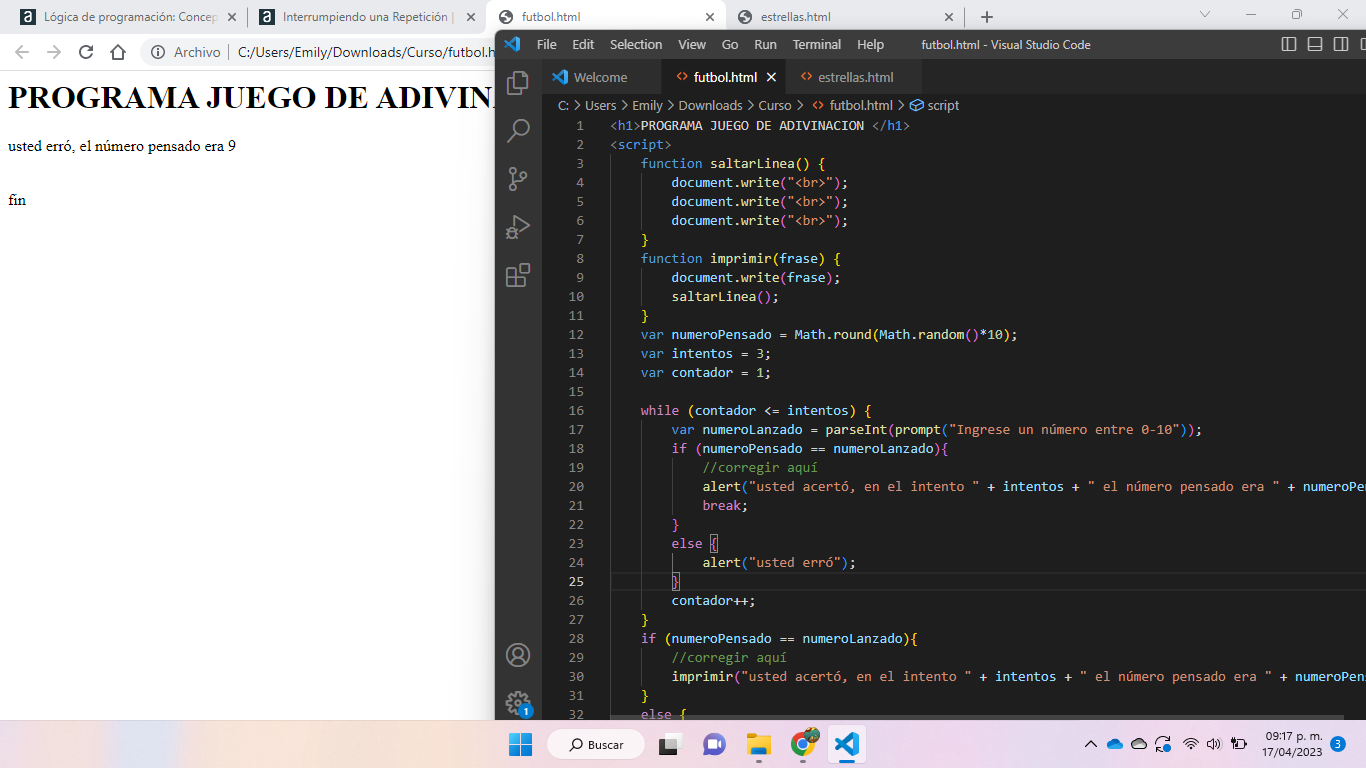Close the Lógica de programación Chrome tab
1366x768 pixels.
(x=232, y=17)
